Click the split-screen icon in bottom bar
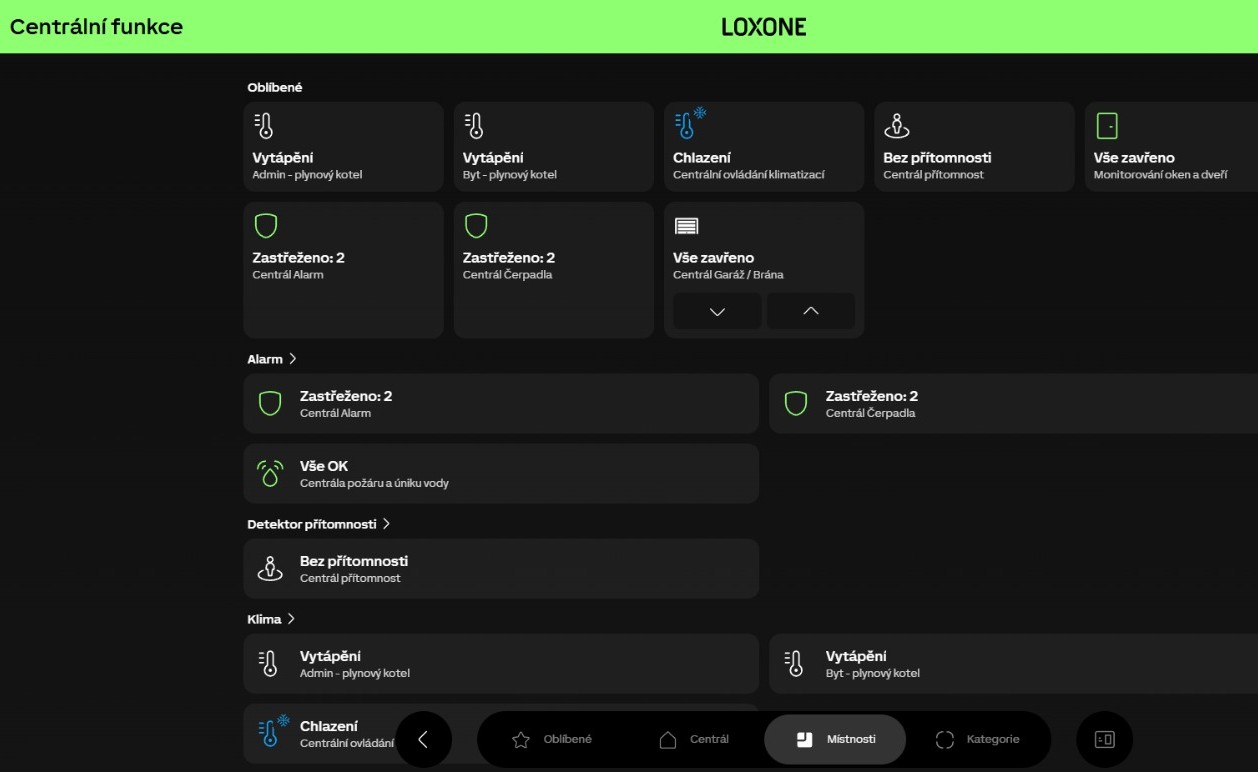This screenshot has height=772, width=1258. (x=1104, y=740)
